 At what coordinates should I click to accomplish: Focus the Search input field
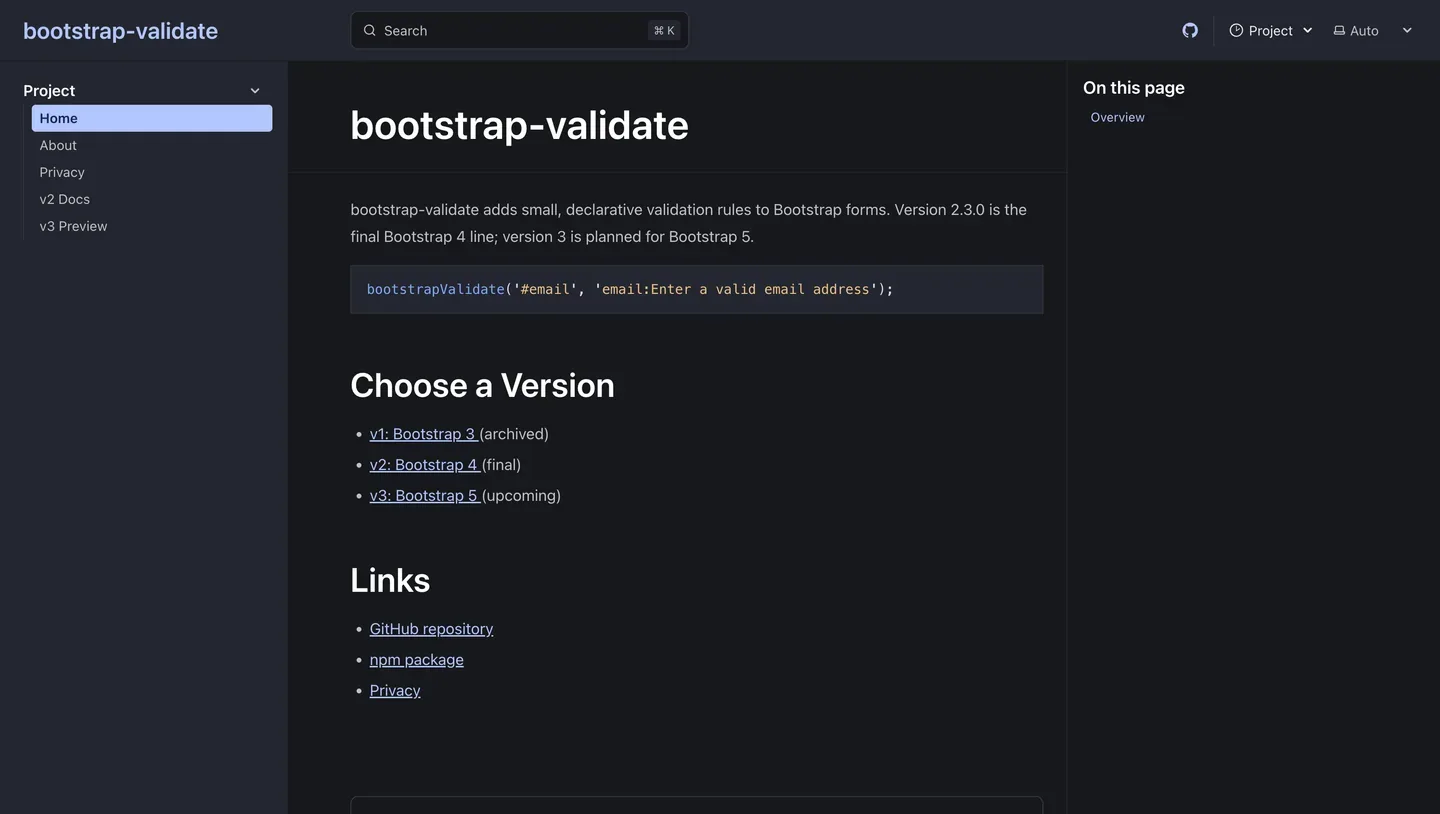click(519, 30)
